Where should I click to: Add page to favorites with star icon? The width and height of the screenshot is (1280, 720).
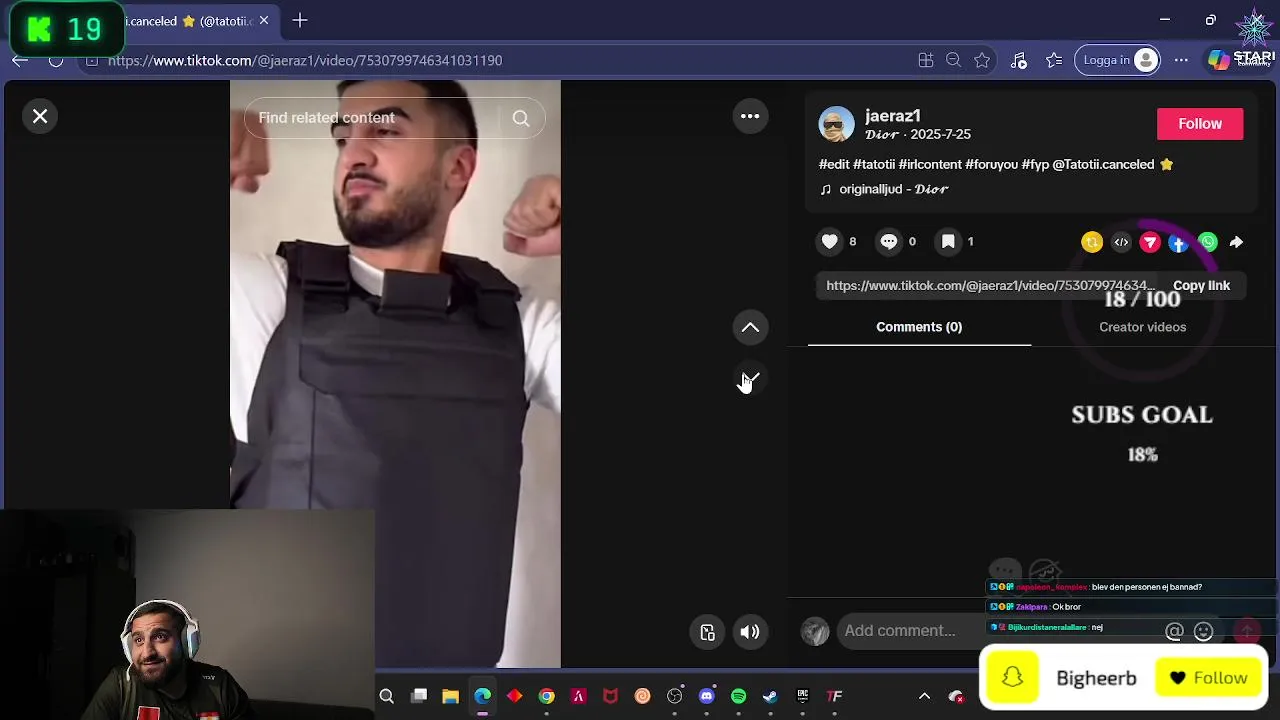click(x=982, y=60)
